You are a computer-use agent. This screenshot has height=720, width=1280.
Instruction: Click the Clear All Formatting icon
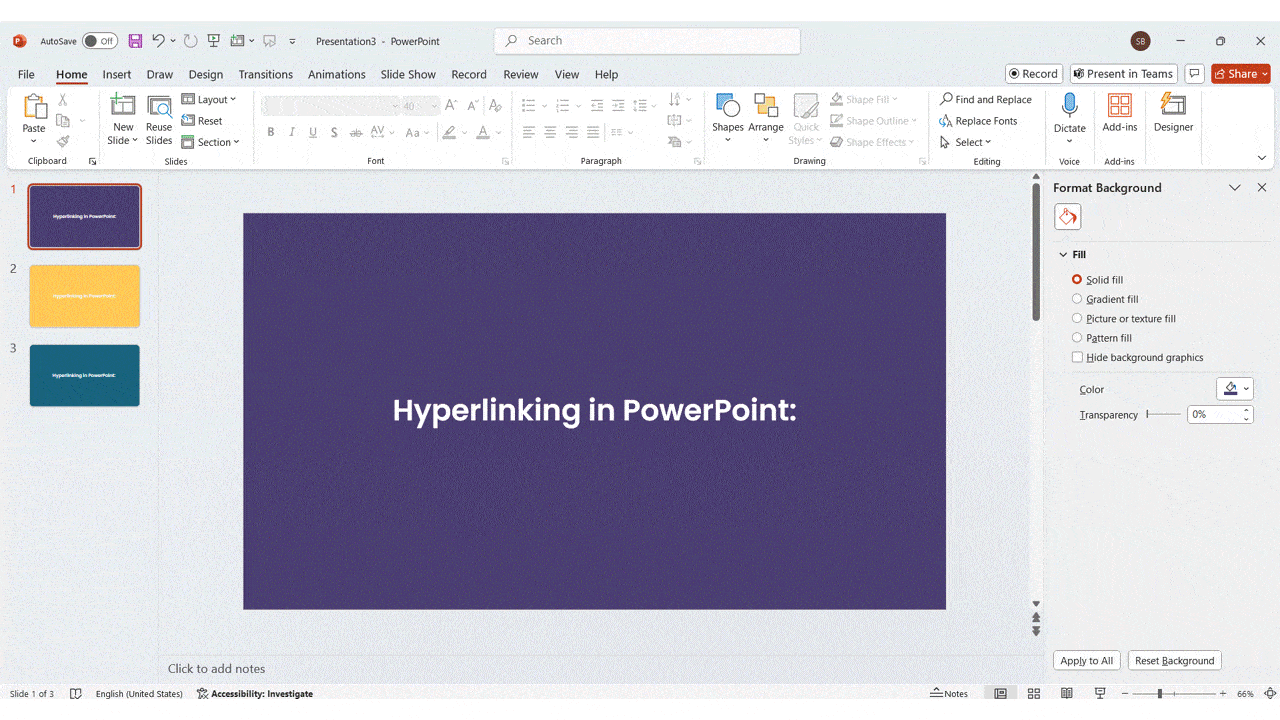coord(495,105)
